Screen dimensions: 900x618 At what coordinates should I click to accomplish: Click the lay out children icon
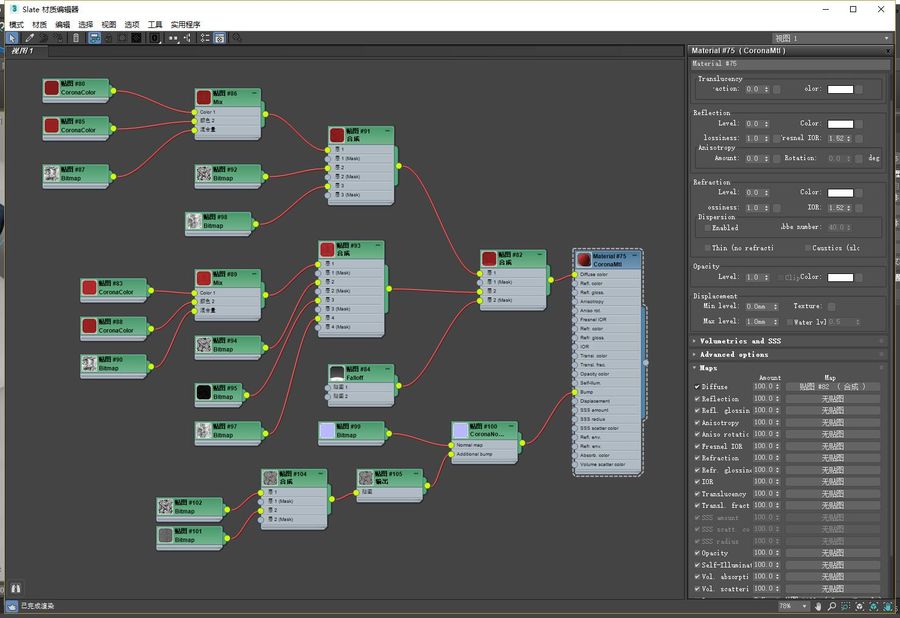click(187, 38)
